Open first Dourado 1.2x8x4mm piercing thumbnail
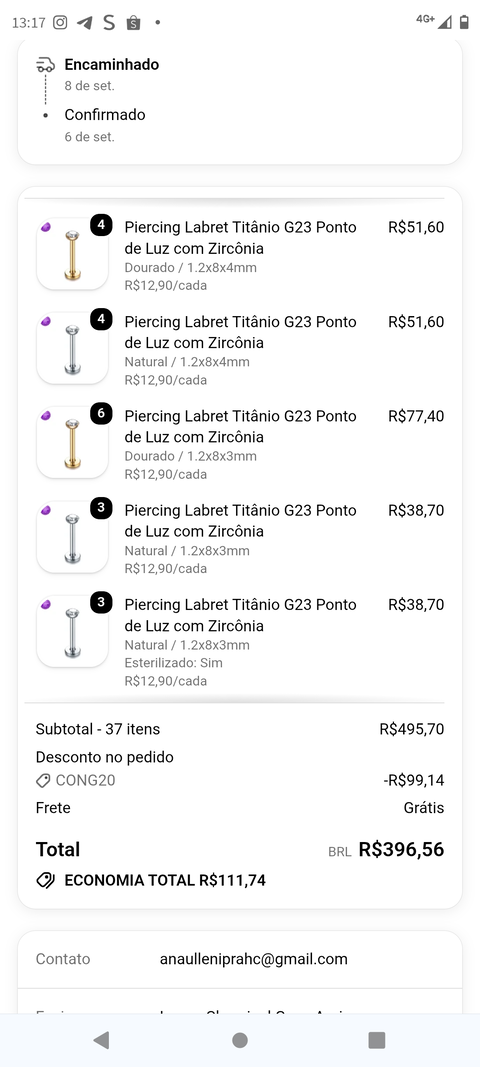The width and height of the screenshot is (480, 1067). click(x=72, y=254)
